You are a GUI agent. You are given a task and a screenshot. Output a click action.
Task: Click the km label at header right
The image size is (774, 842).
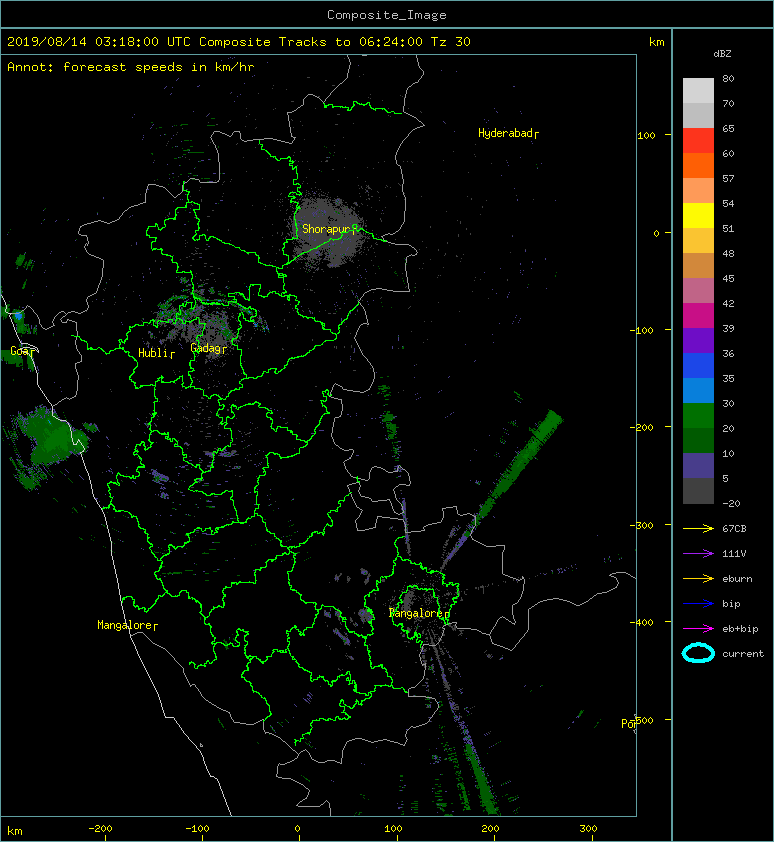656,42
